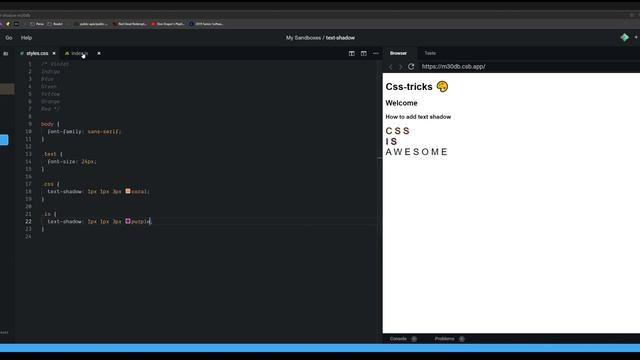Click 'Welcome' text in preview
Screen dimensions: 640x360
(x=401, y=103)
